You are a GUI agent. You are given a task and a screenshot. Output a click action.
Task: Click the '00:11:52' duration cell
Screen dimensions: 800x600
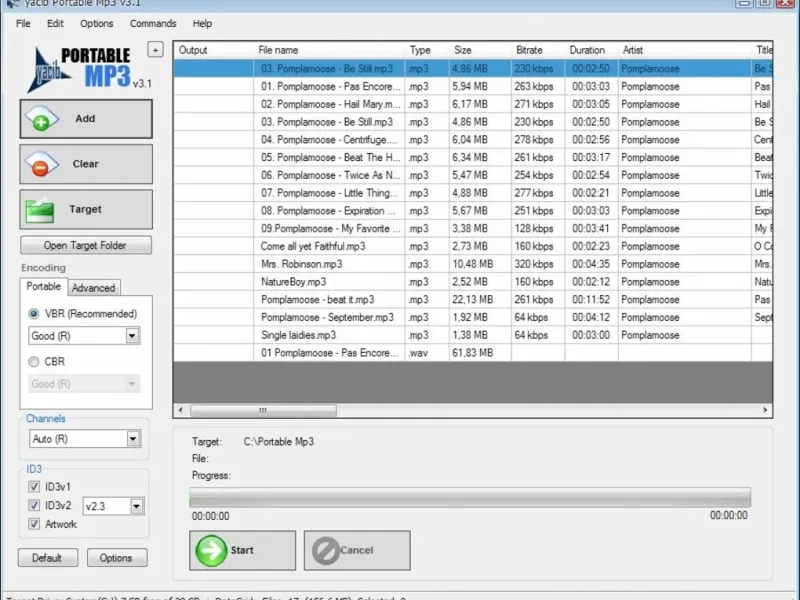591,299
